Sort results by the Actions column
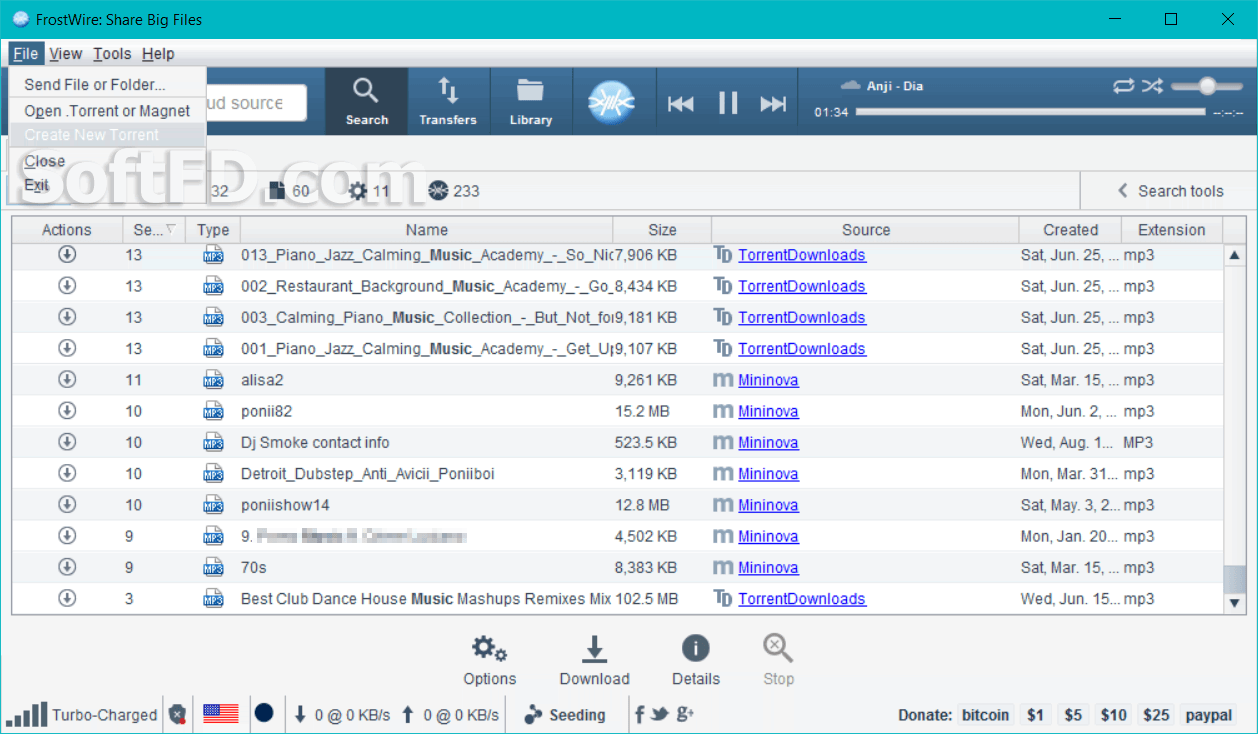The height and width of the screenshot is (734, 1258). [x=67, y=230]
